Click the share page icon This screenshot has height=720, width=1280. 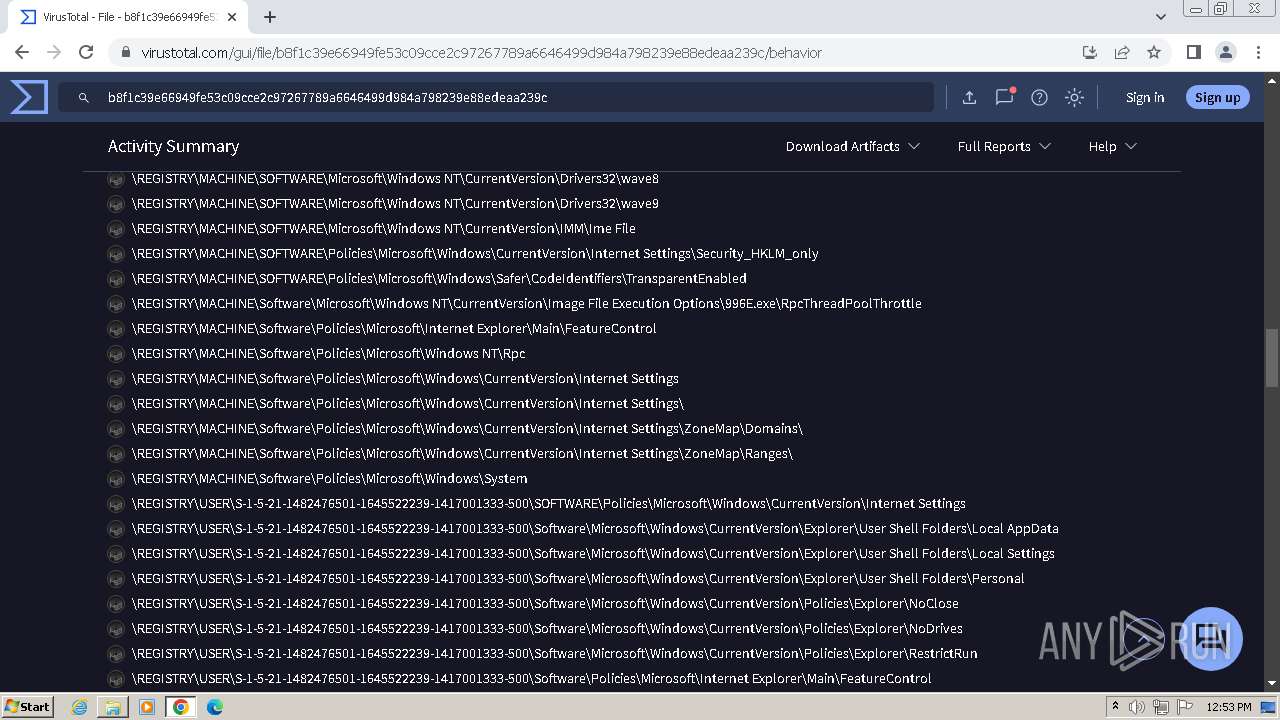click(1122, 52)
